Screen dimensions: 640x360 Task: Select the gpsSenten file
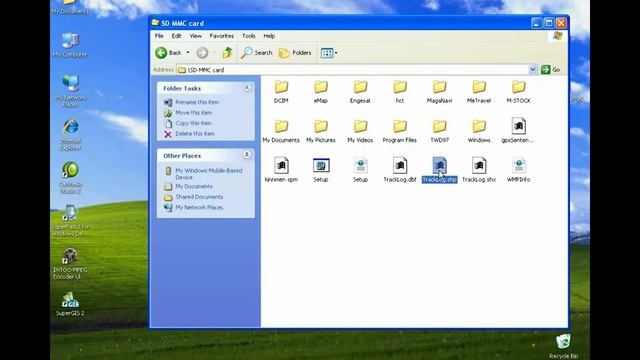coord(518,131)
